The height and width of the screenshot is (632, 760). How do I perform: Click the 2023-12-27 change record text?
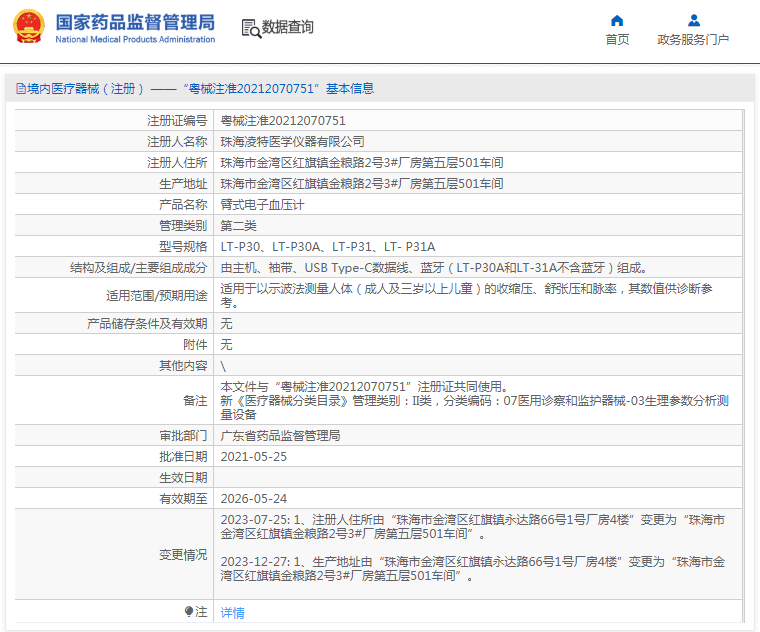point(473,569)
